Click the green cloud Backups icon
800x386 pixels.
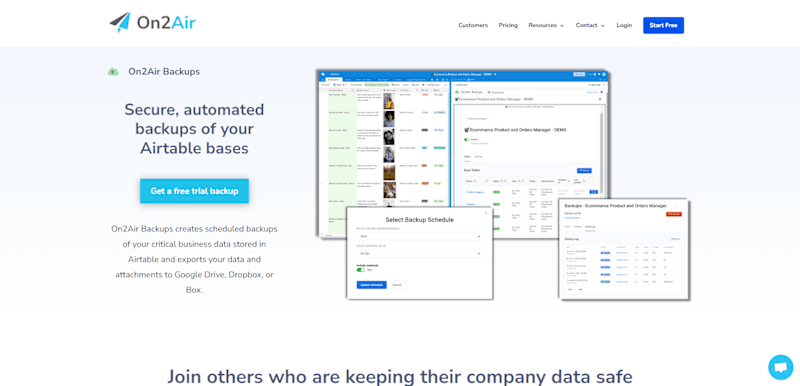(x=113, y=72)
